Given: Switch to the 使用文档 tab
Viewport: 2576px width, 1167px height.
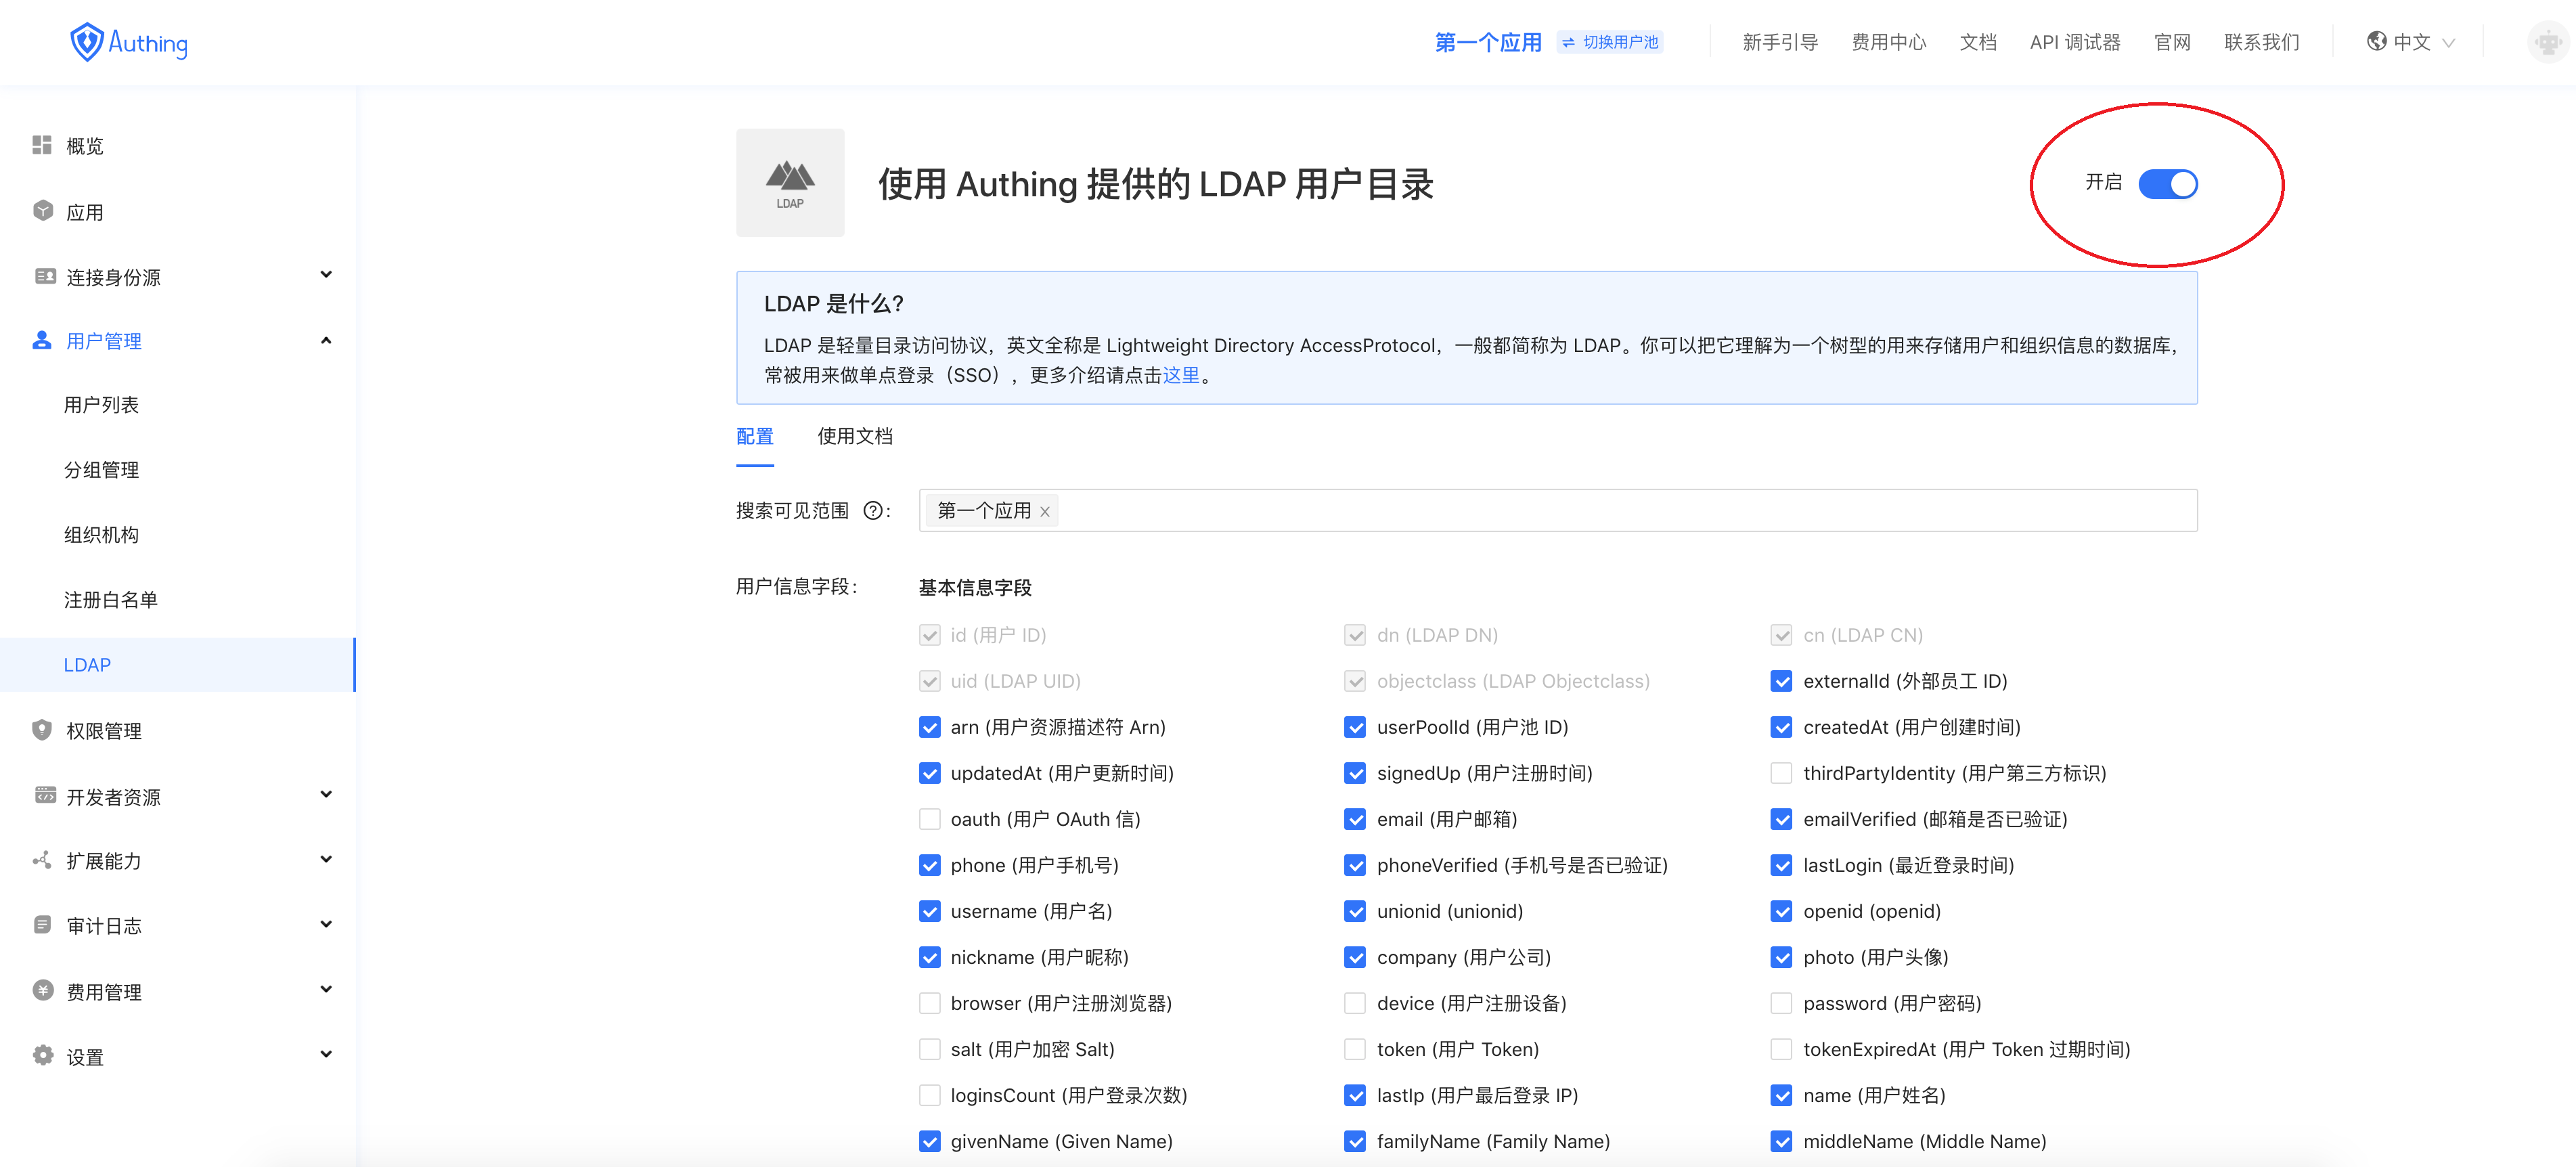Looking at the screenshot, I should pos(855,436).
